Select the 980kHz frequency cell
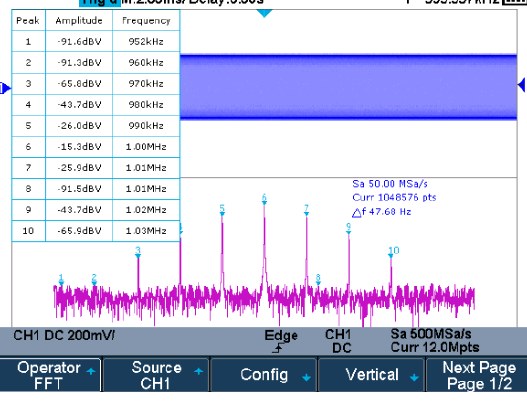This screenshot has height=401, width=527. [146, 105]
